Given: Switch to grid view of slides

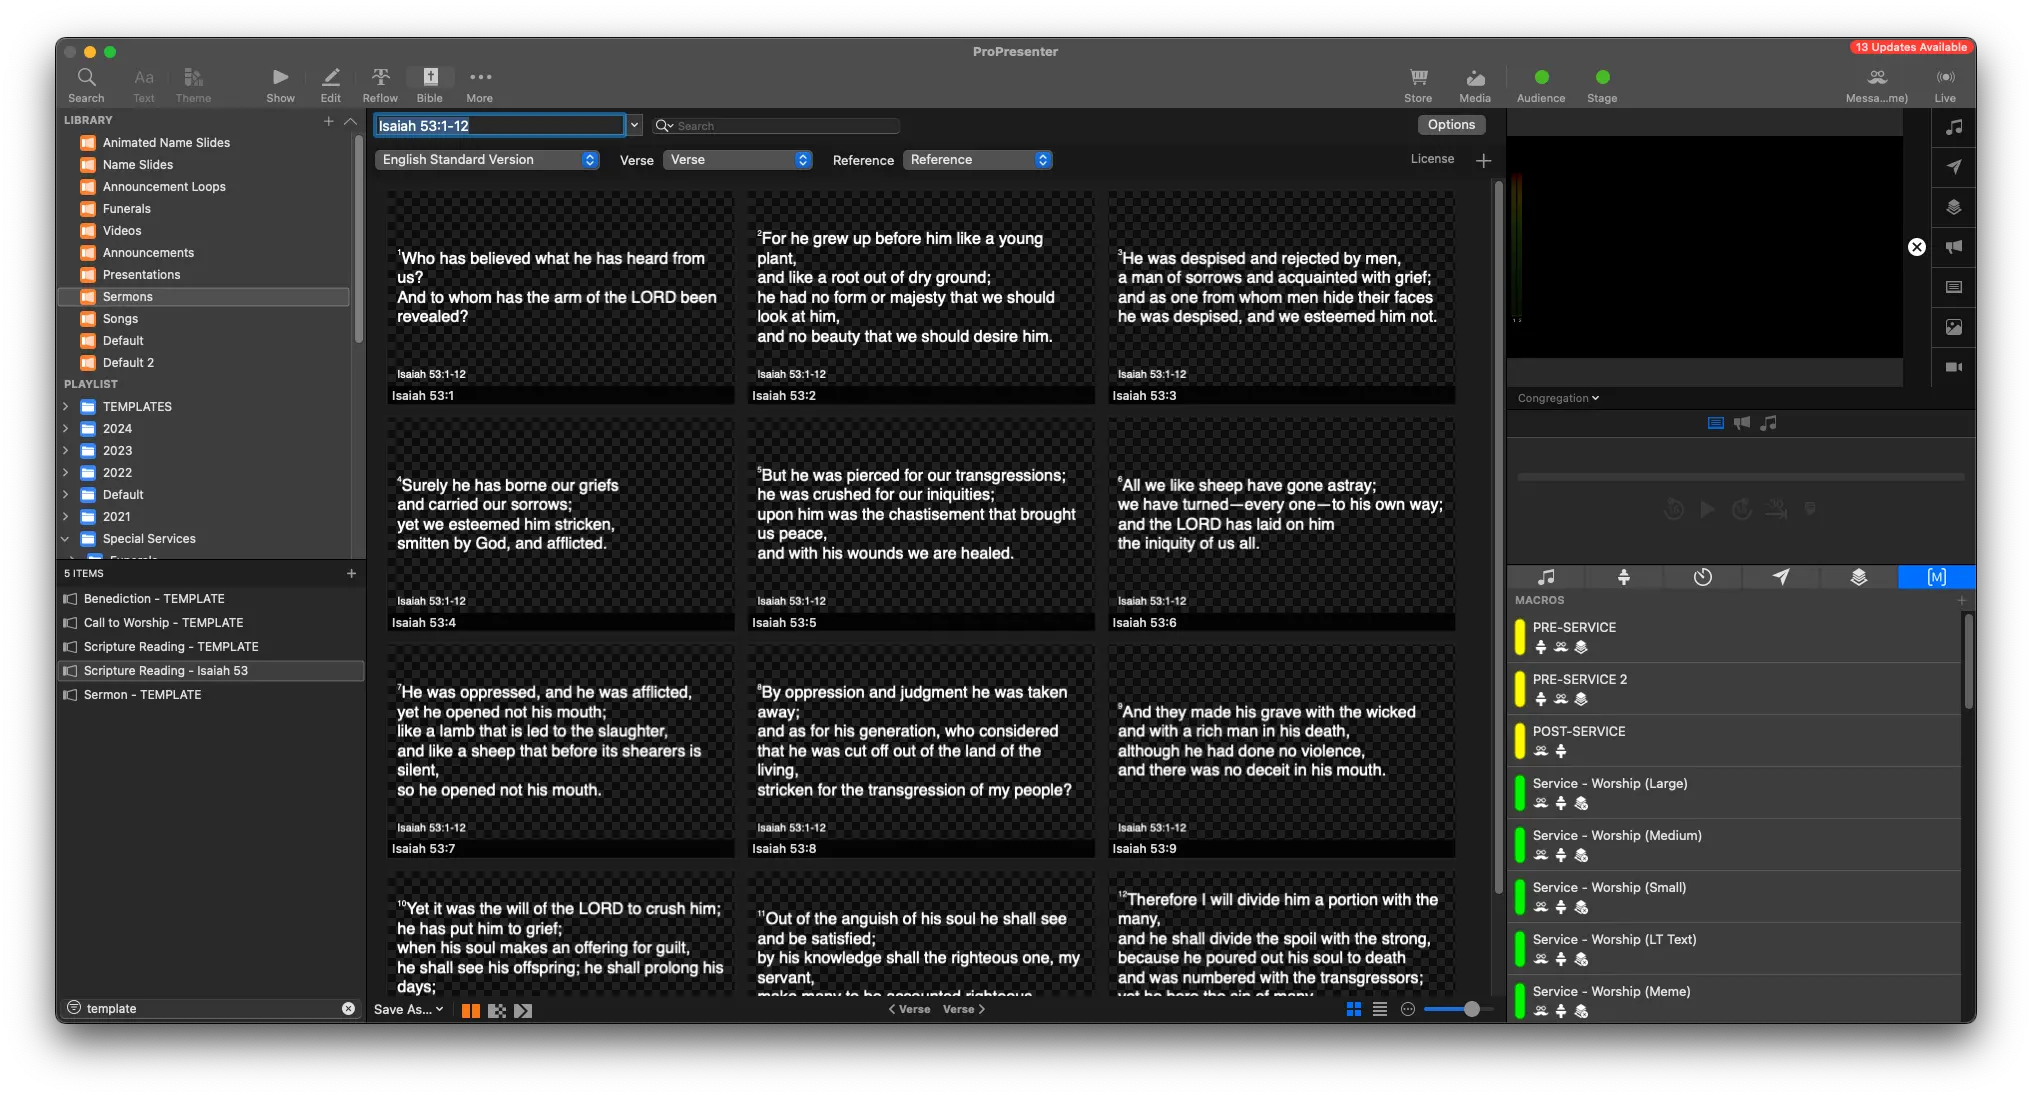Looking at the screenshot, I should pos(1354,1009).
